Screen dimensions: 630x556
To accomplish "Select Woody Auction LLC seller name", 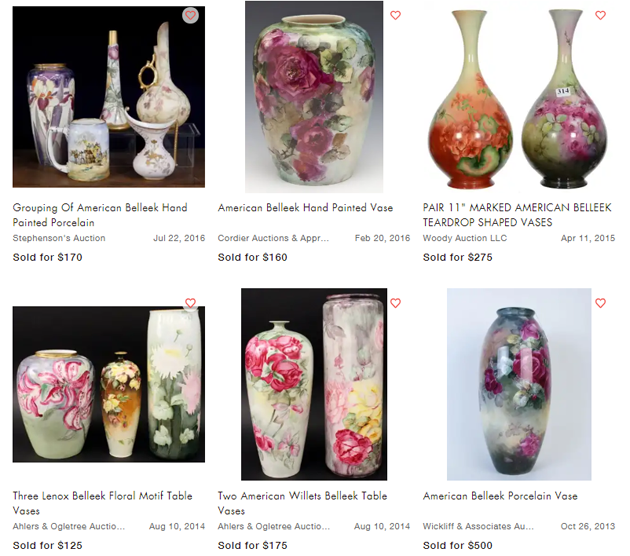I will pyautogui.click(x=465, y=238).
